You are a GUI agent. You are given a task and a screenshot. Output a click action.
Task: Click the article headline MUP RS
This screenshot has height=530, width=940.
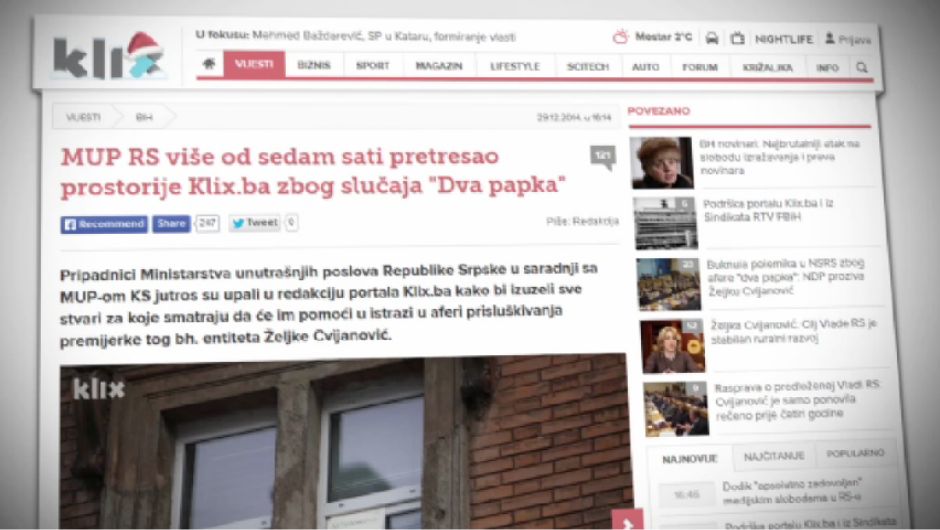click(312, 171)
